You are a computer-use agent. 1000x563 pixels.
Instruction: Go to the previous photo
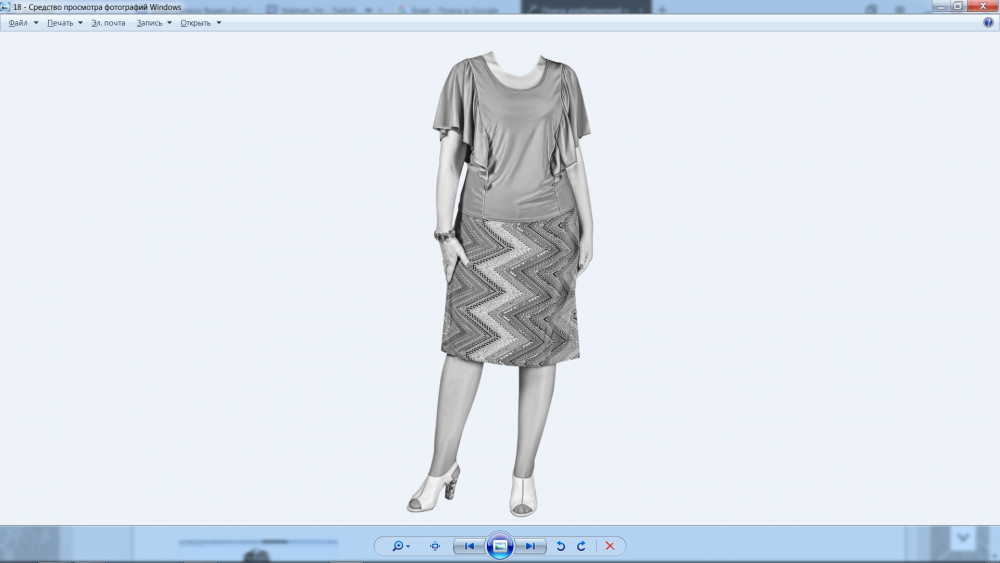(x=469, y=546)
